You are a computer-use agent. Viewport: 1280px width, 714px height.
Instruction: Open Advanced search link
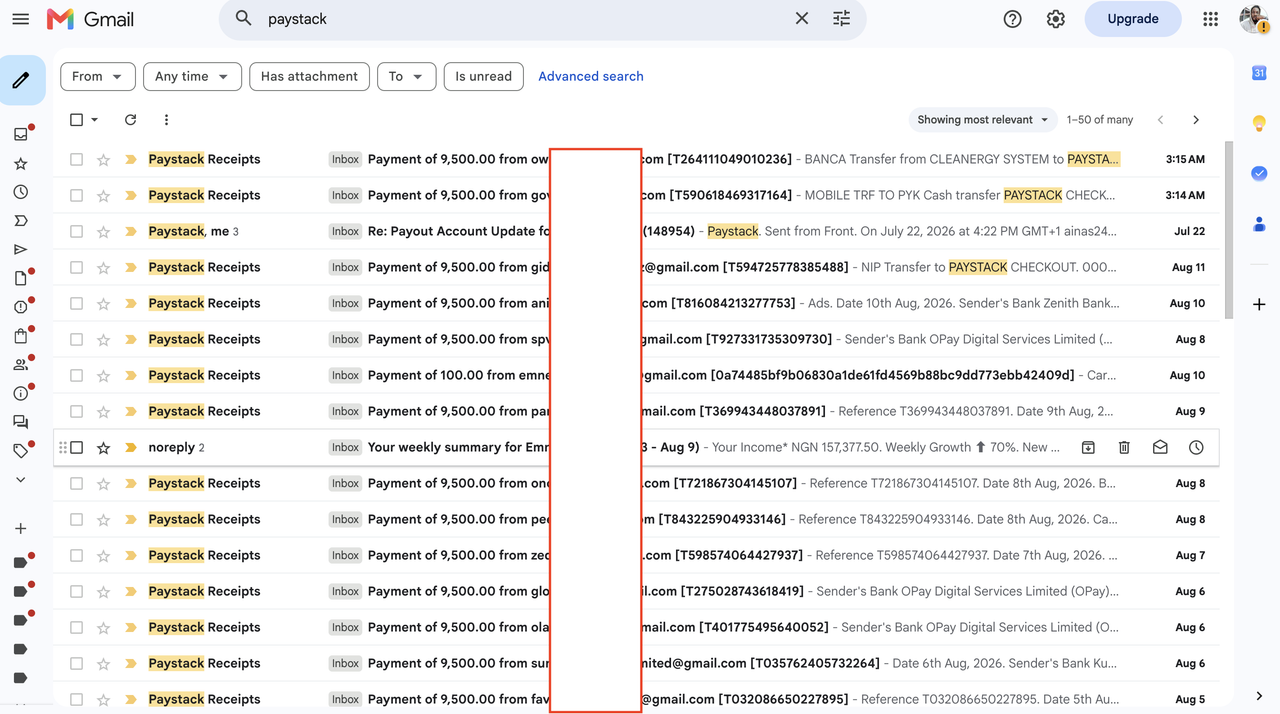591,76
